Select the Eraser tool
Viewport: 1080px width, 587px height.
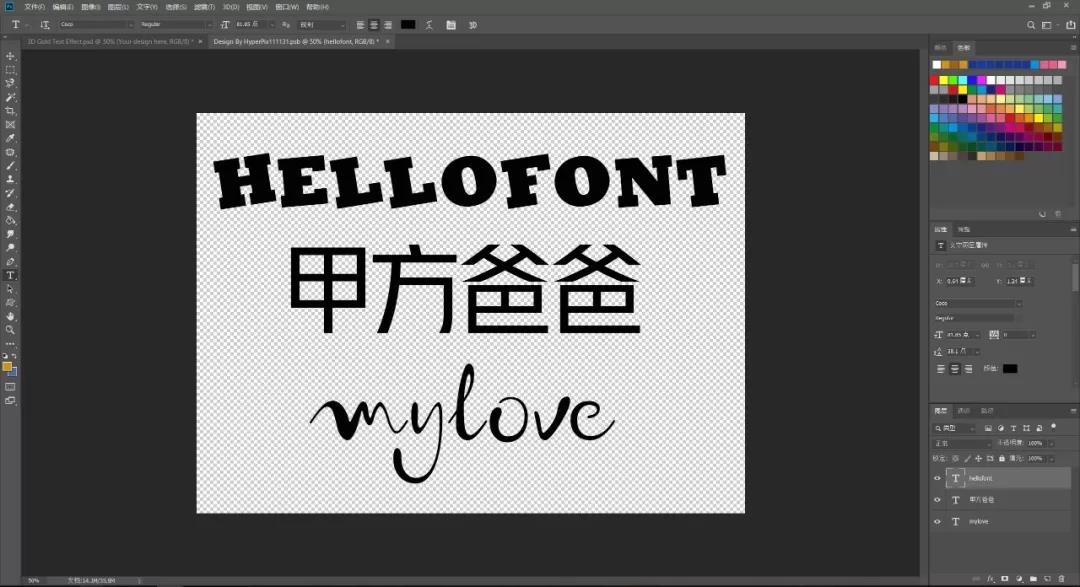(x=10, y=207)
